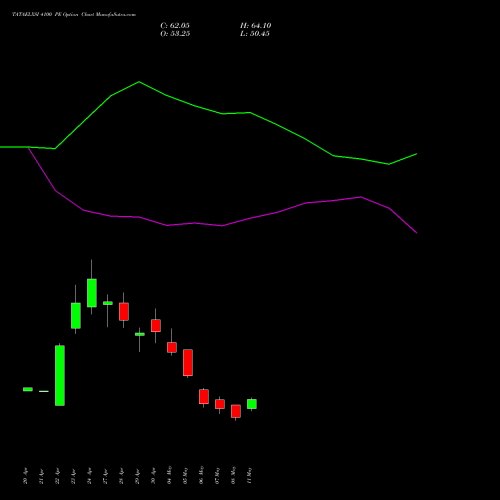Select the small green candle for 27 Apr
The width and height of the screenshot is (500, 500).
tap(108, 303)
